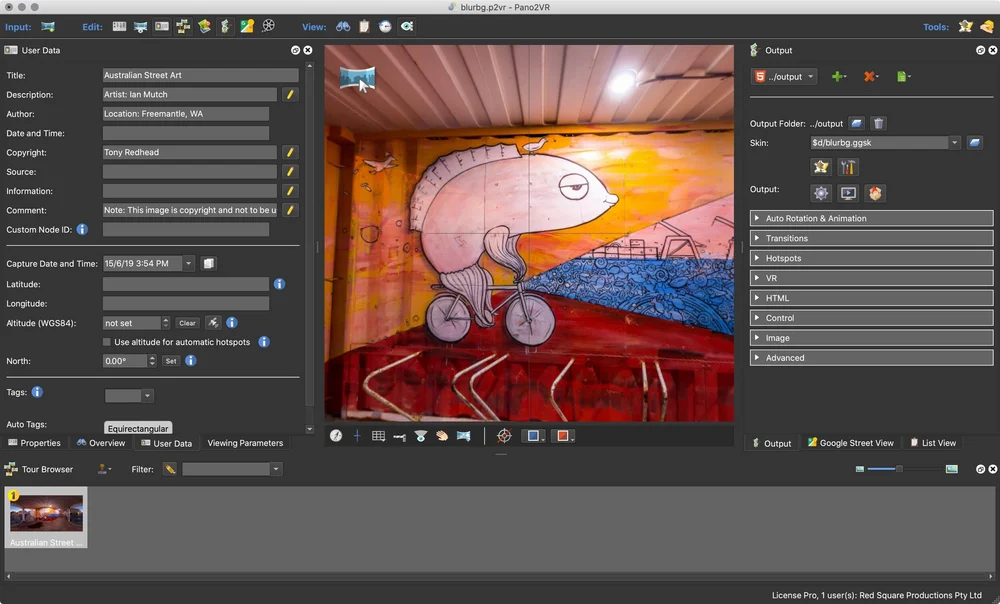Screen dimensions: 1000x604
Task: Enable Use altitude for automatic hotspots checkbox
Action: click(107, 343)
